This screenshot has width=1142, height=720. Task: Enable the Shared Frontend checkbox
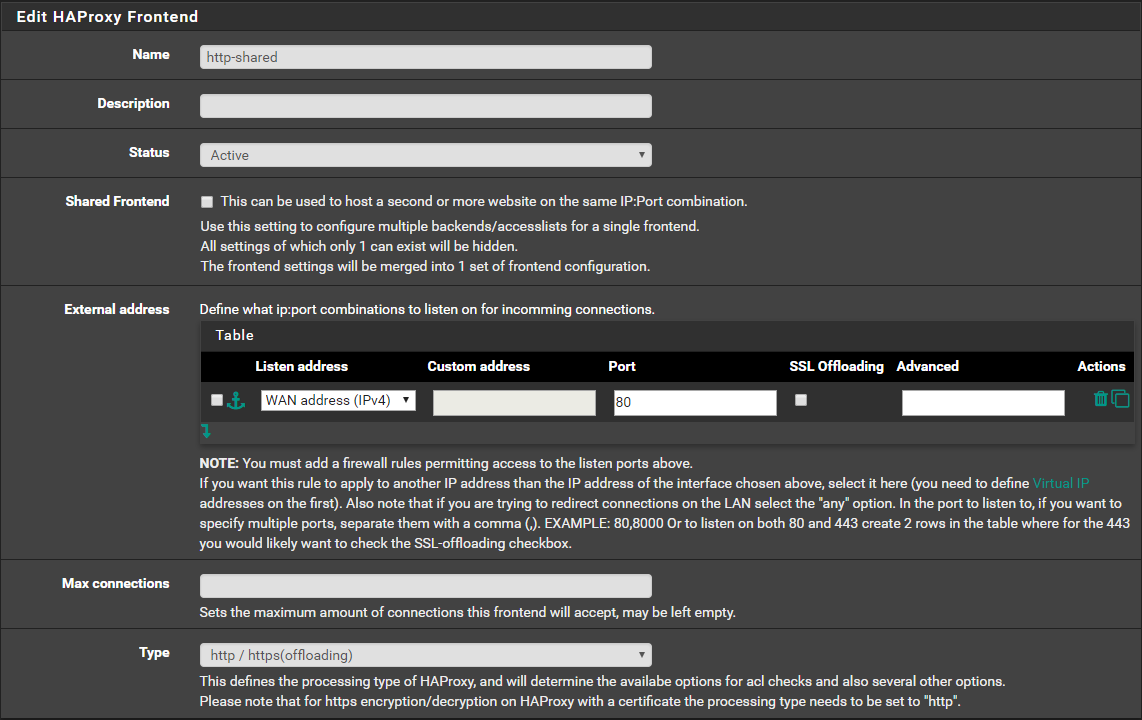[207, 201]
